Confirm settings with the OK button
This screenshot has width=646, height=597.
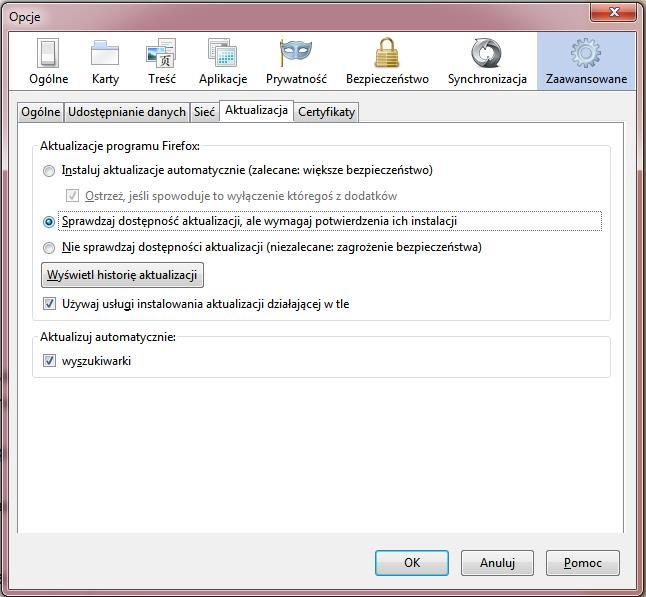click(x=412, y=563)
